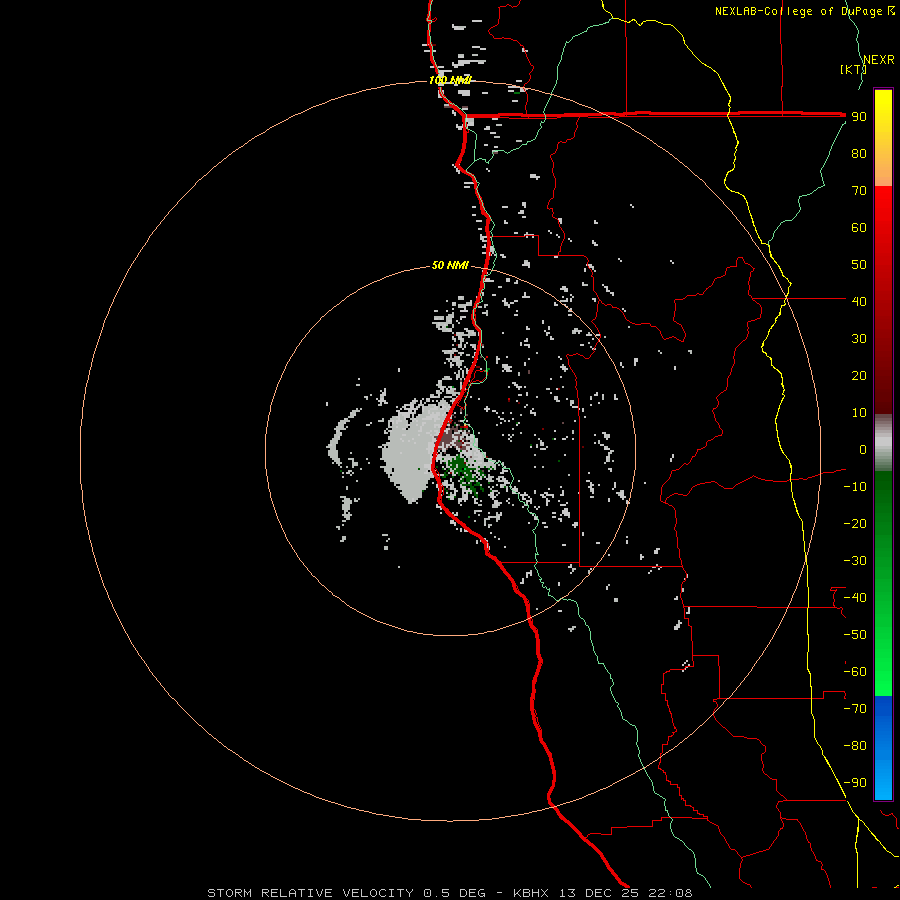Click the 0 value on the legend
This screenshot has height=900, width=900.
pyautogui.click(x=863, y=449)
